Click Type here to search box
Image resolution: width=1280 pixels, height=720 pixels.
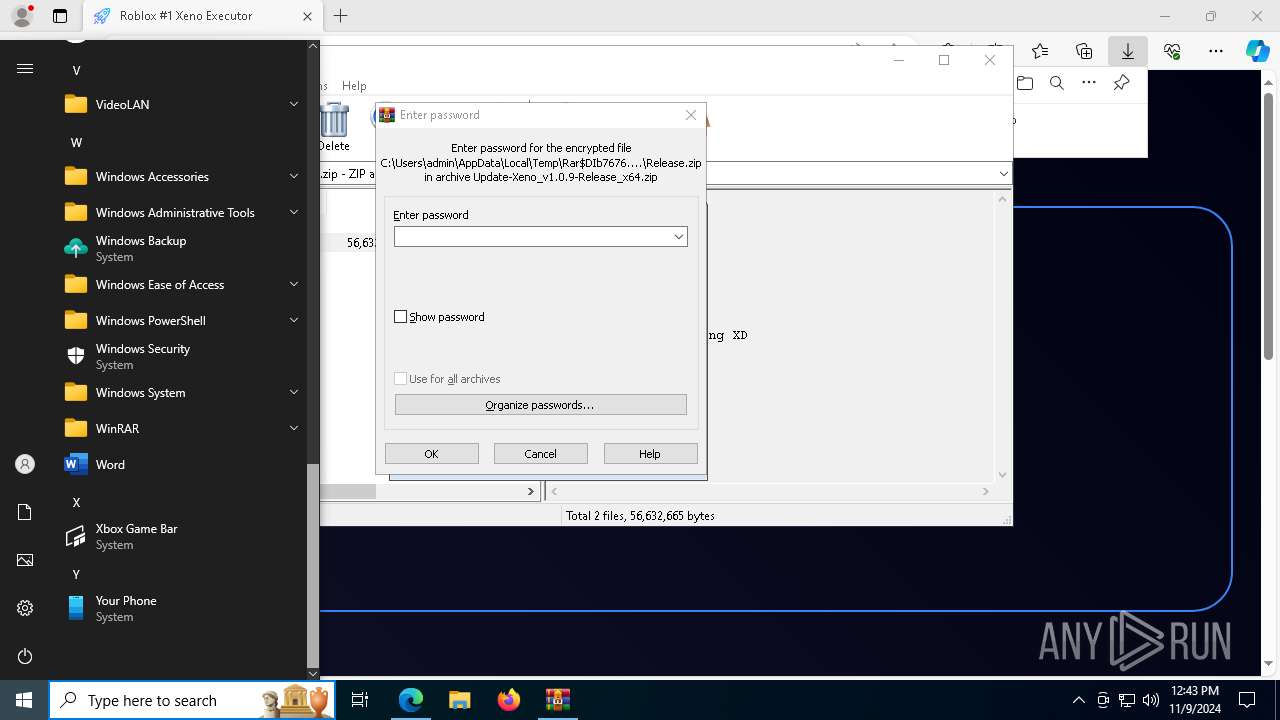tap(193, 700)
